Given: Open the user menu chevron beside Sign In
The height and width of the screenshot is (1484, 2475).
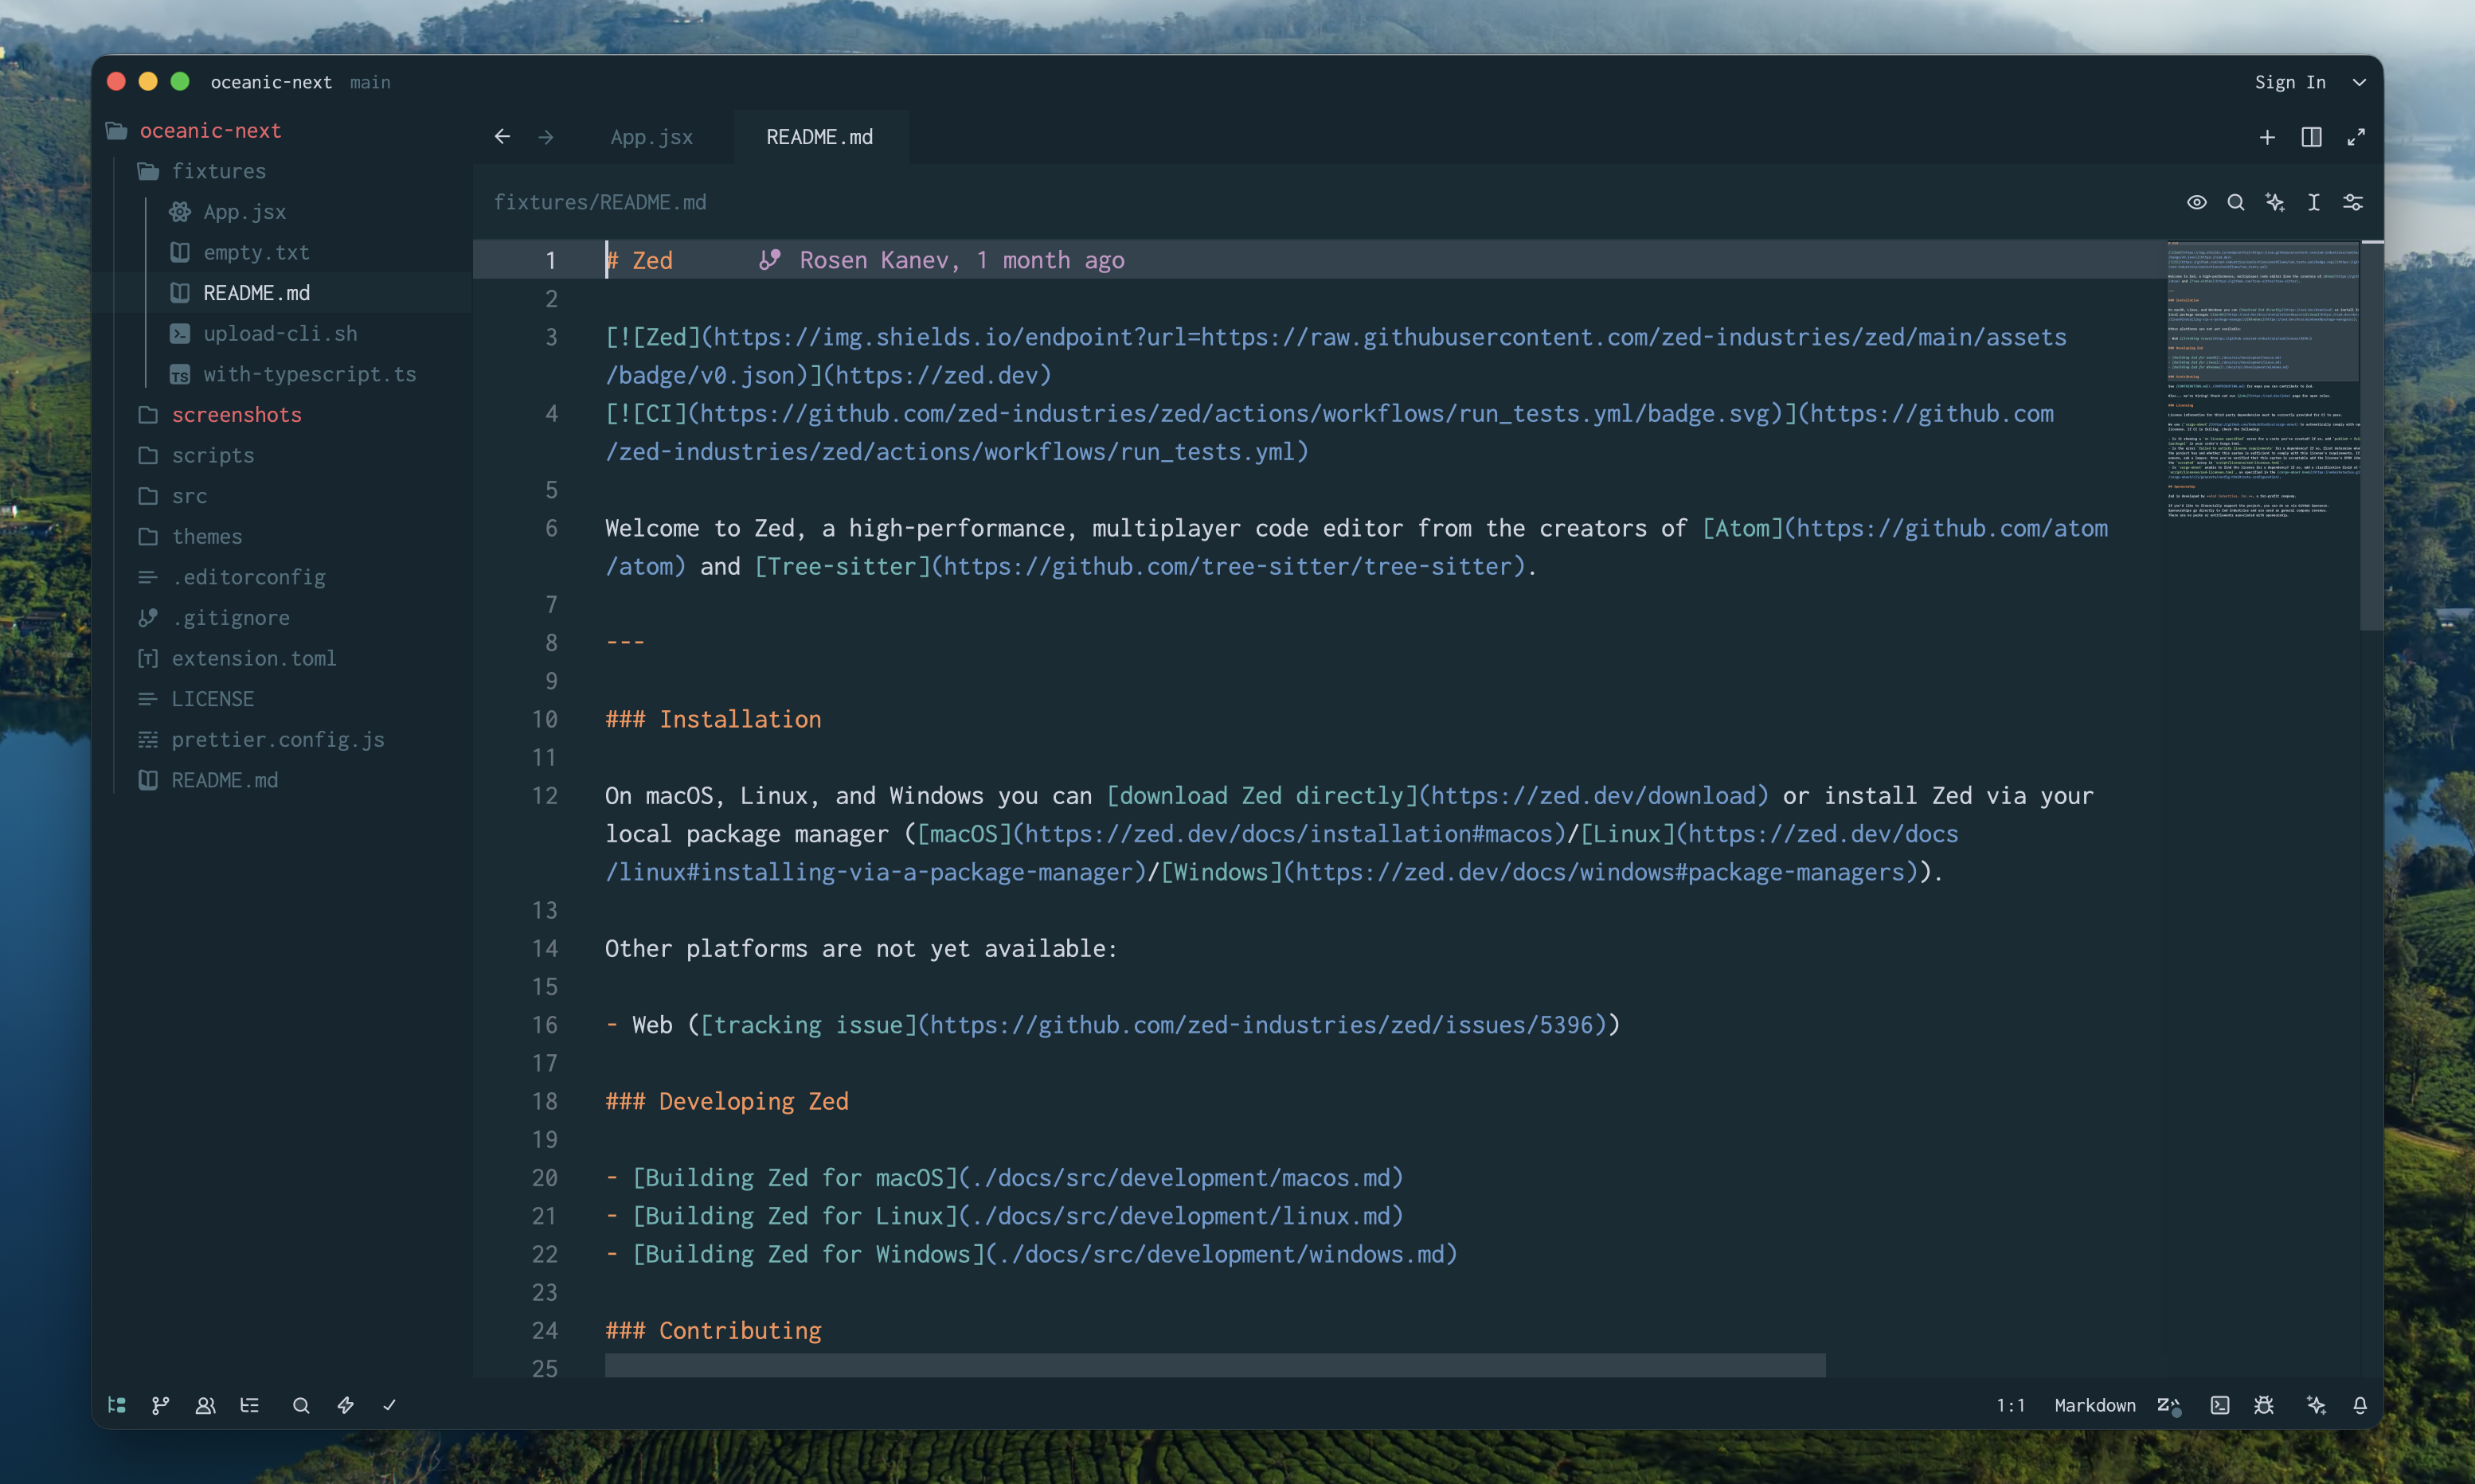Looking at the screenshot, I should [2359, 82].
